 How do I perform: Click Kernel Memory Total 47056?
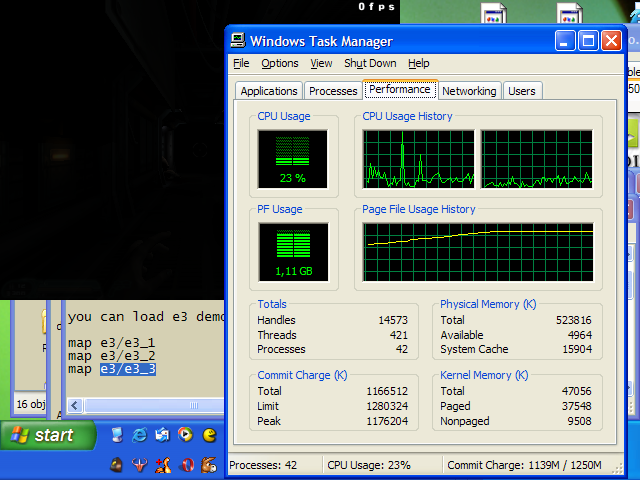[576, 391]
